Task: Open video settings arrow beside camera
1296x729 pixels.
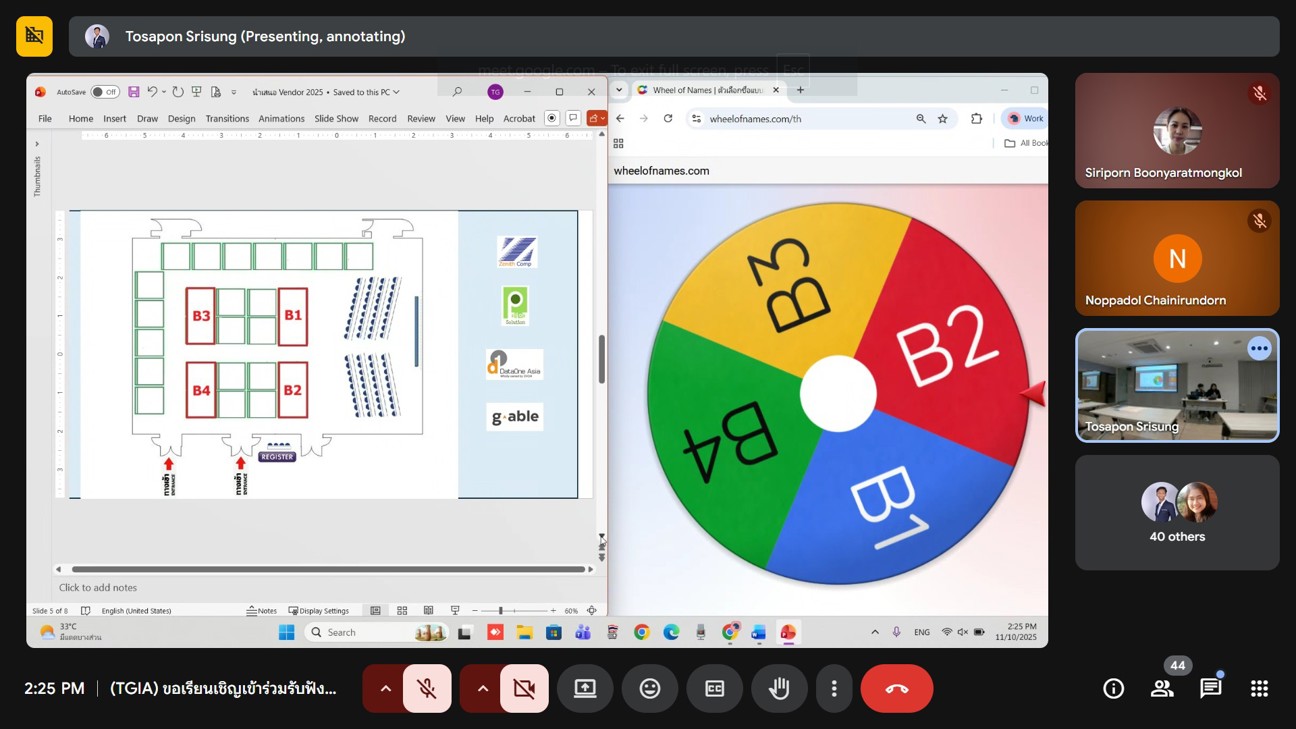Action: point(482,689)
